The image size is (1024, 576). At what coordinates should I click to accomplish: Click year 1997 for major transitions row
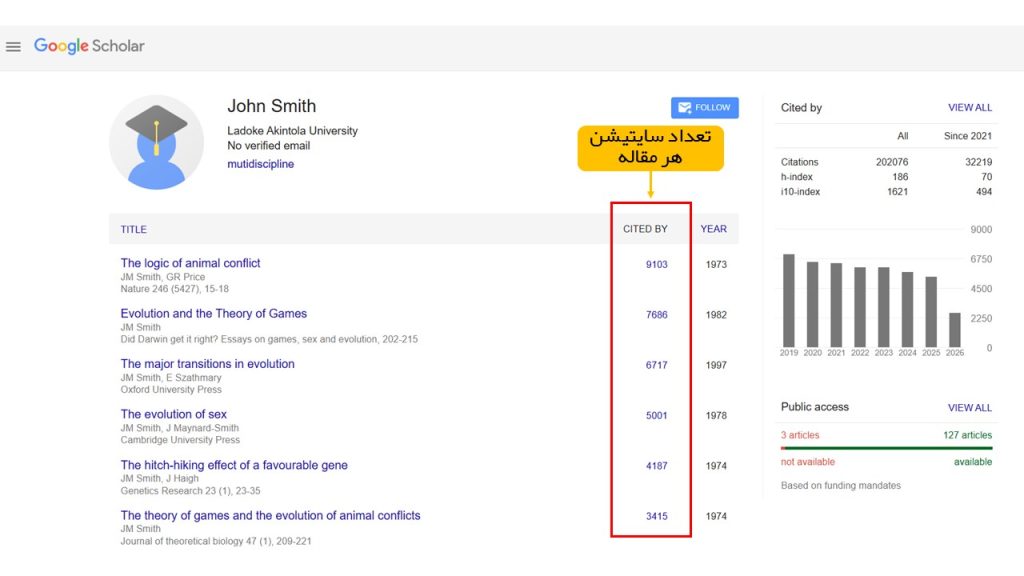tap(716, 365)
